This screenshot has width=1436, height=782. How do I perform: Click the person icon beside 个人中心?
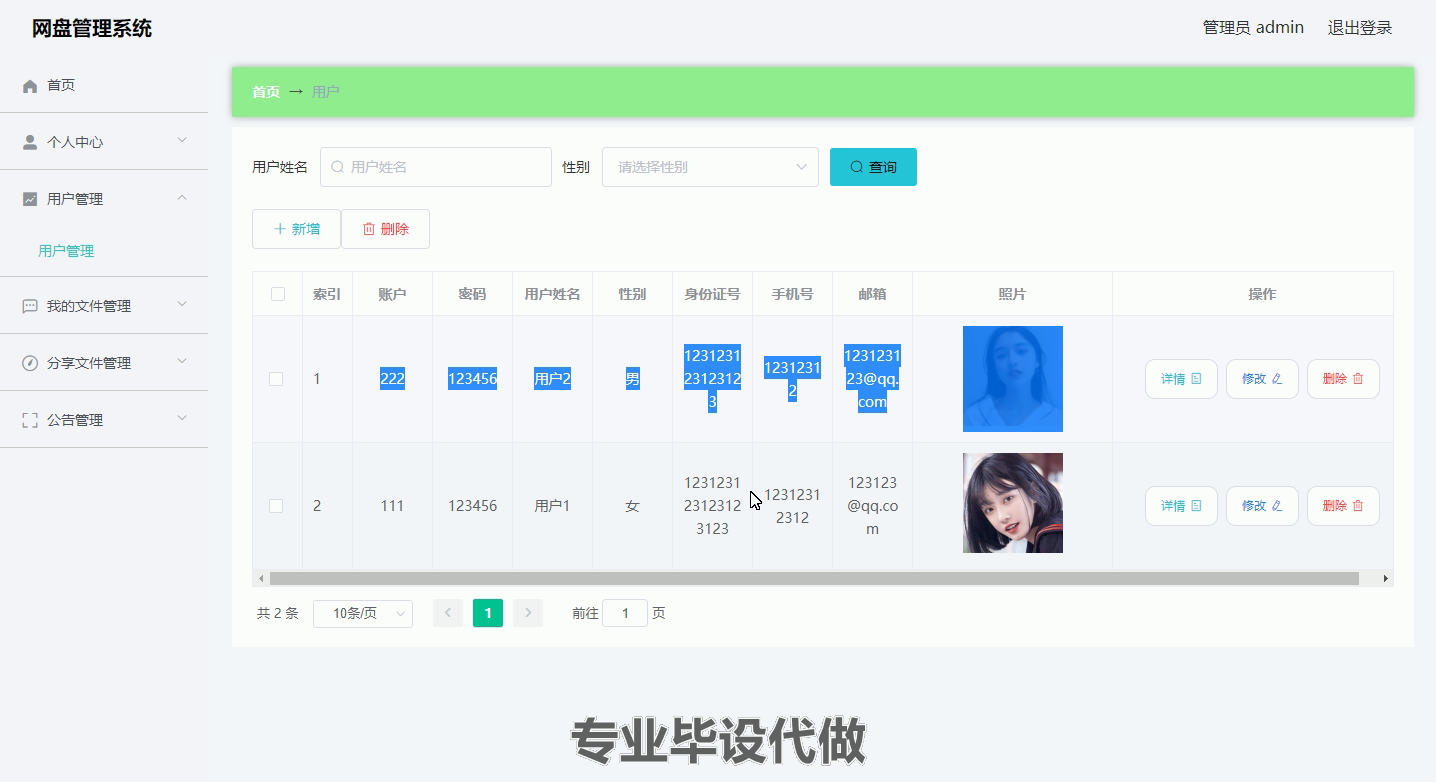tap(30, 142)
